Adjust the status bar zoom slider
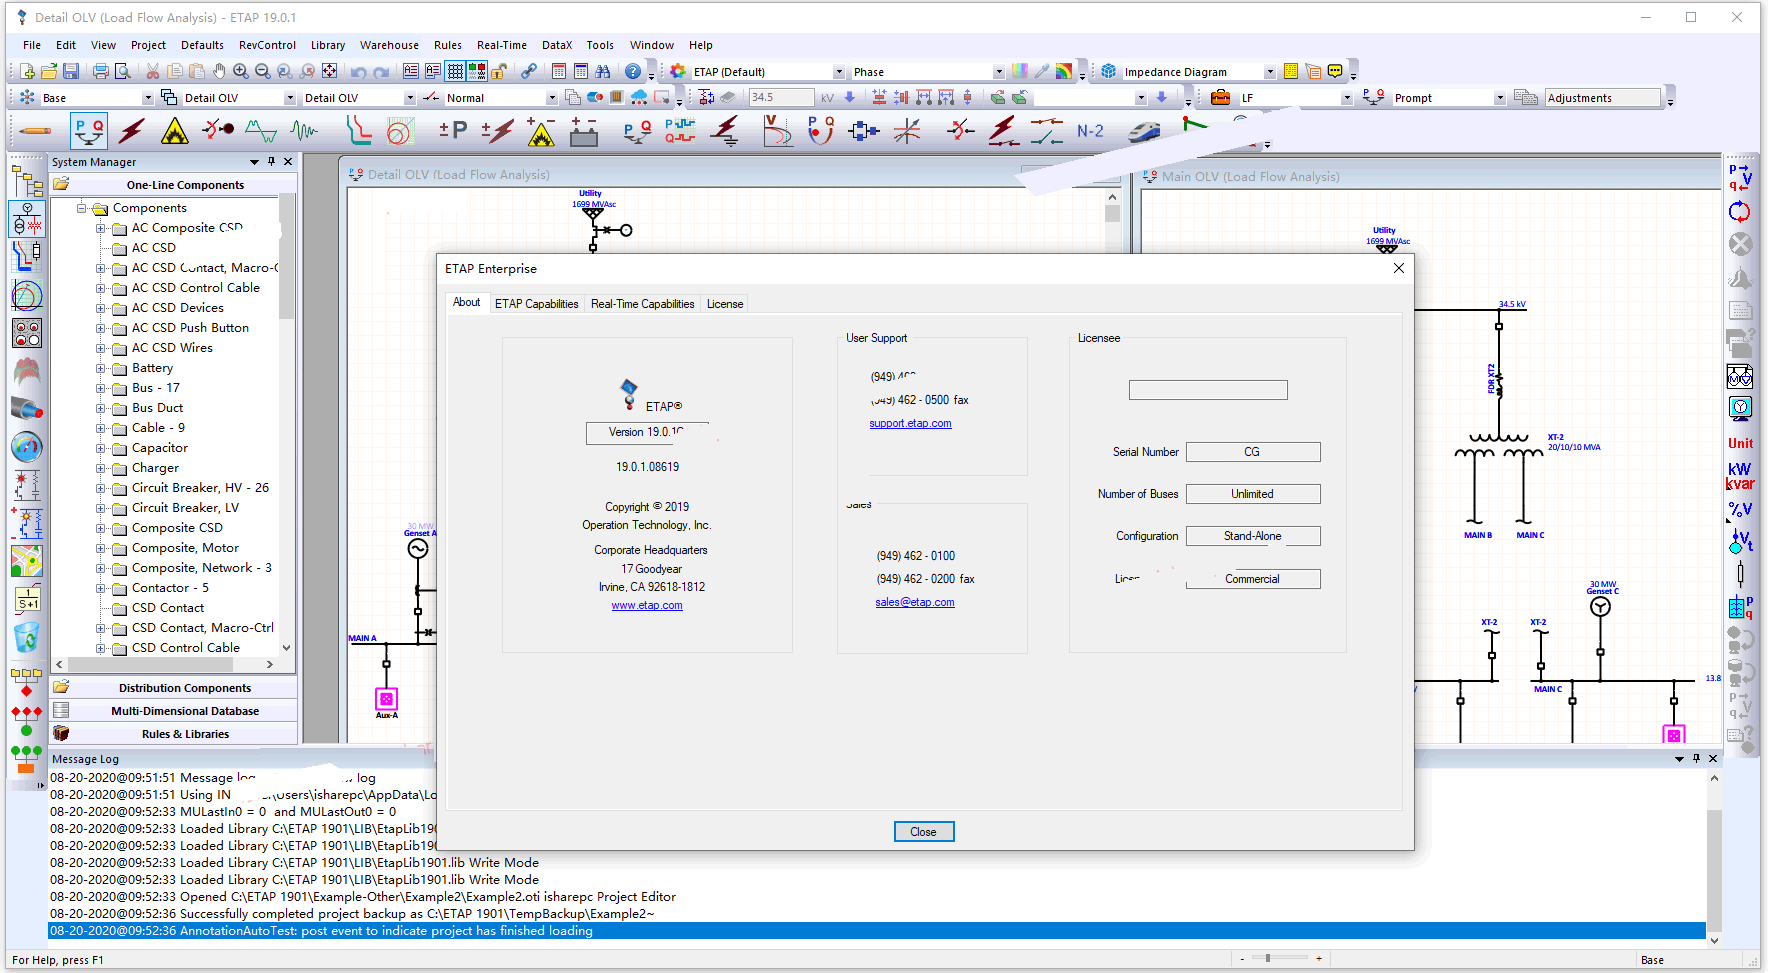The height and width of the screenshot is (973, 1768). point(1268,958)
